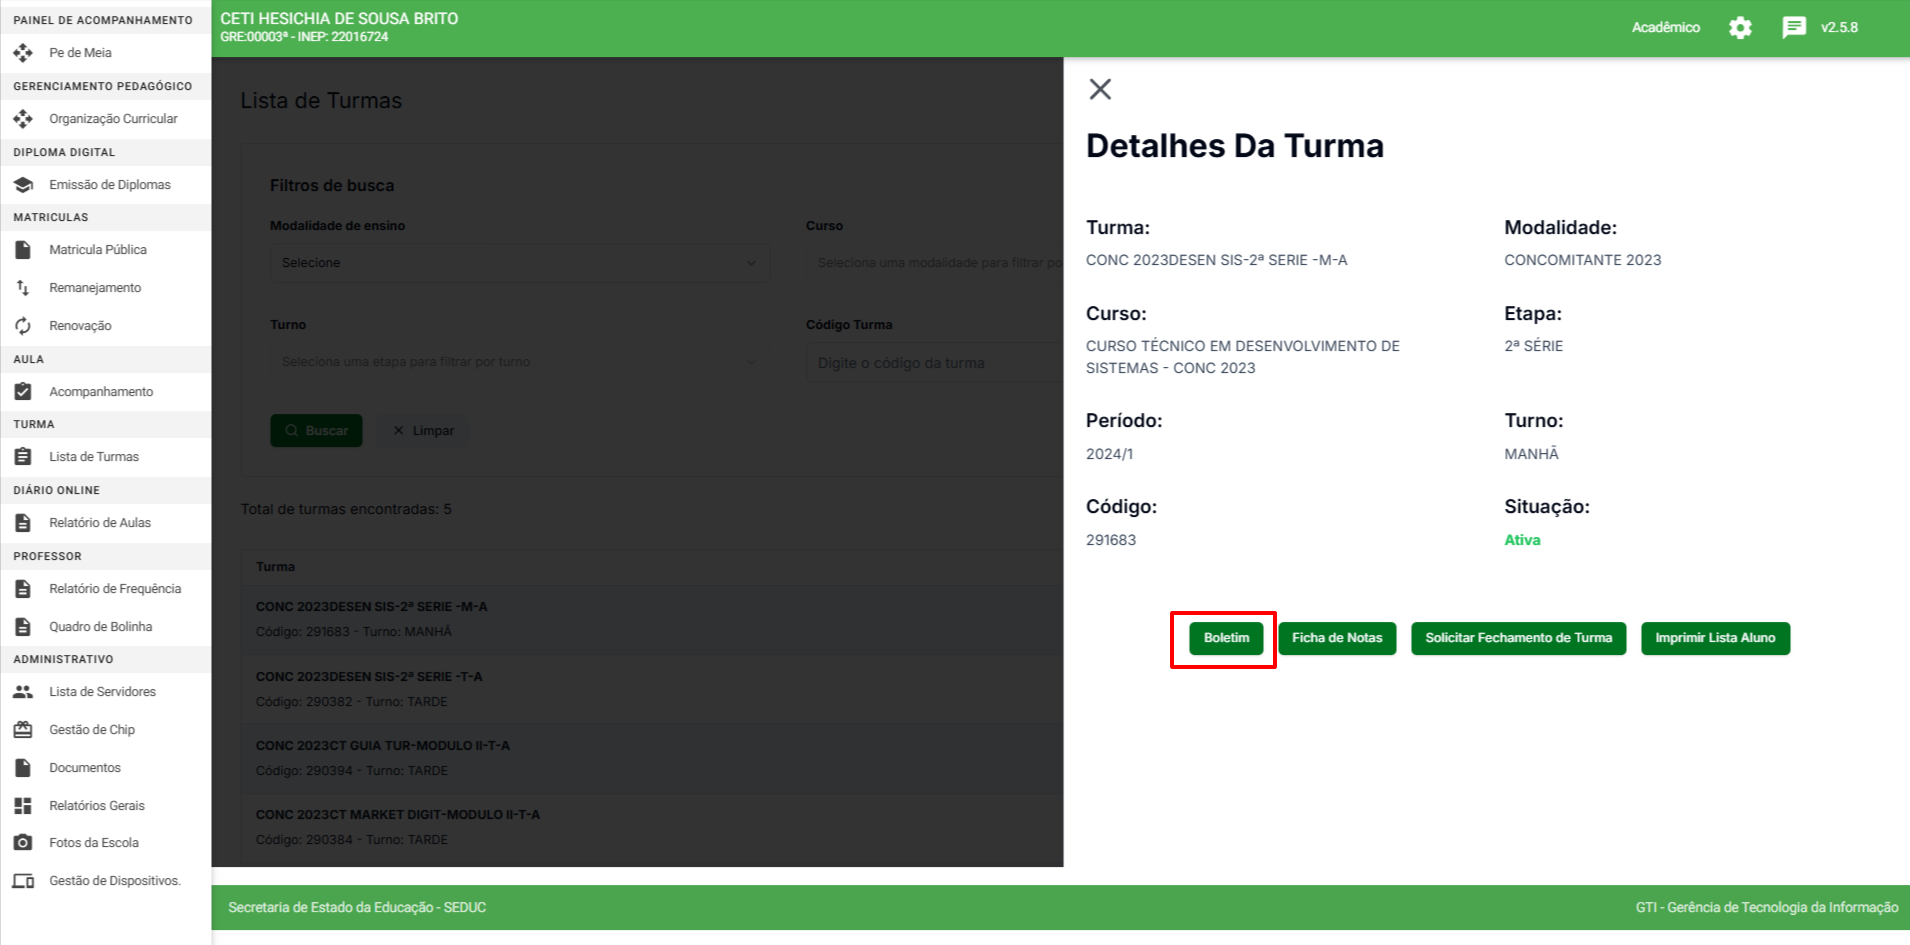Image resolution: width=1910 pixels, height=945 pixels.
Task: Click the Emissão de Diplomas graduation cap icon
Action: coord(23,185)
